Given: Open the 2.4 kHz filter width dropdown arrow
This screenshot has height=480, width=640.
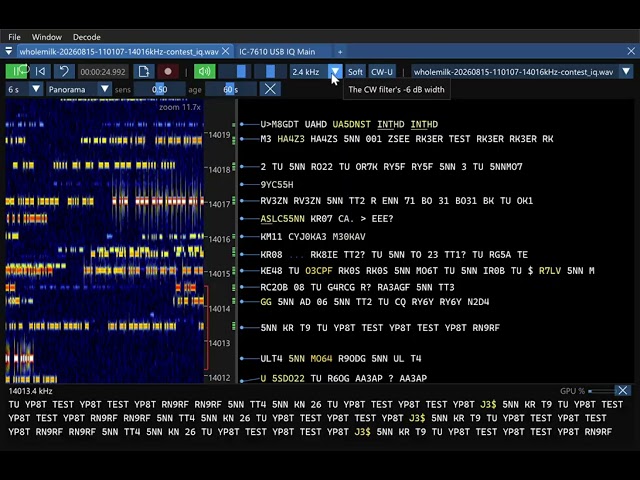Looking at the screenshot, I should [335, 71].
